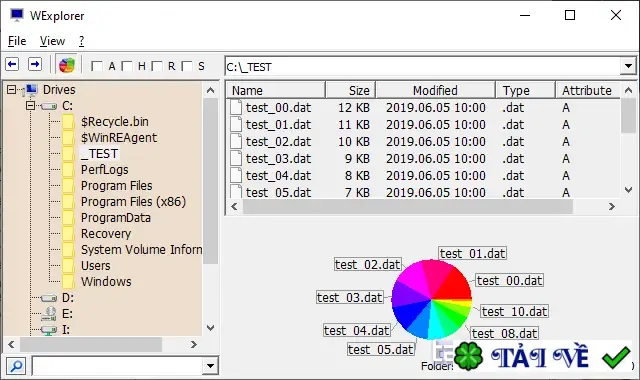This screenshot has height=380, width=640.
Task: Sort by the Size column header
Action: pyautogui.click(x=350, y=90)
